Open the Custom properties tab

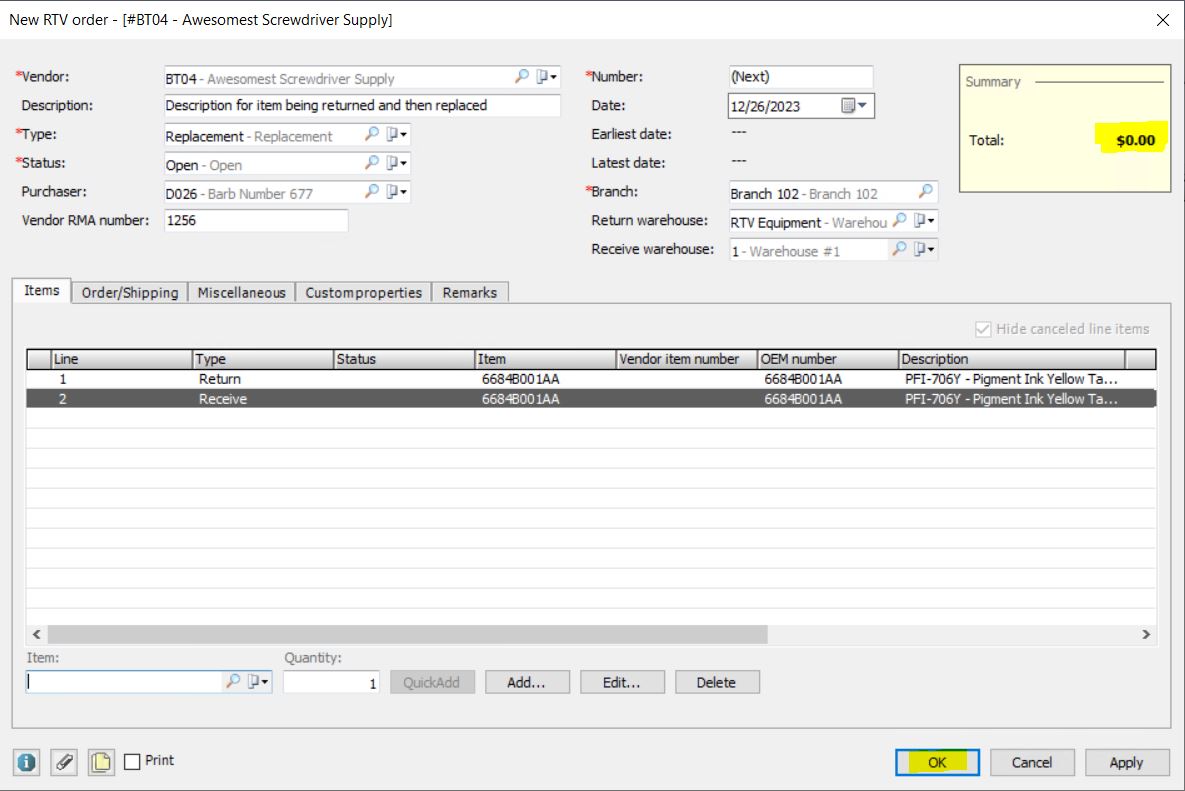(364, 292)
